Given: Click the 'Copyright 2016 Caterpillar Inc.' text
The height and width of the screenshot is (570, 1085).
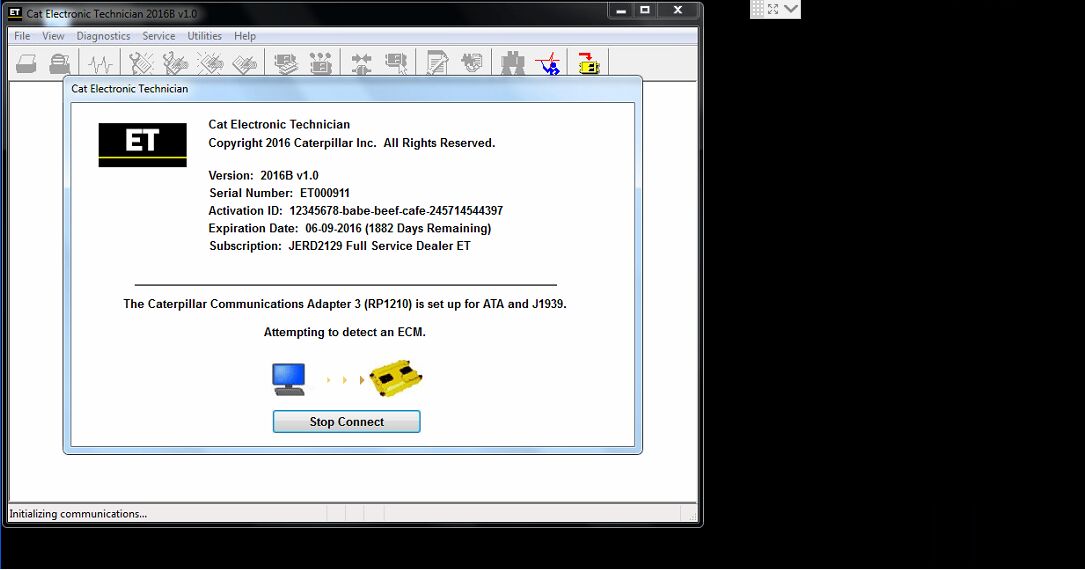Looking at the screenshot, I should click(352, 143).
